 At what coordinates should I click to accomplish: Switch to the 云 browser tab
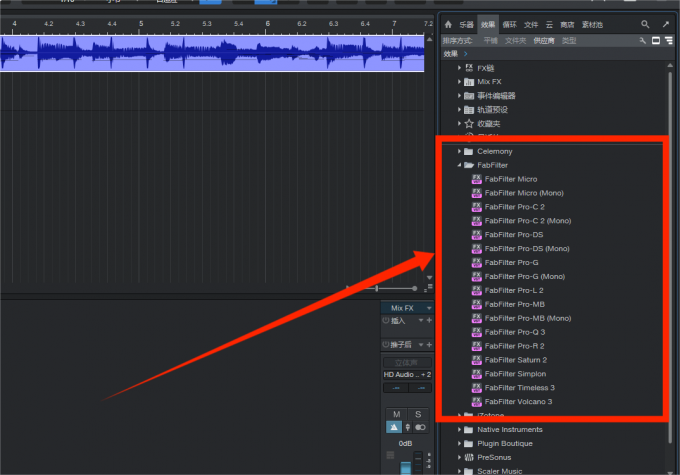(x=549, y=25)
